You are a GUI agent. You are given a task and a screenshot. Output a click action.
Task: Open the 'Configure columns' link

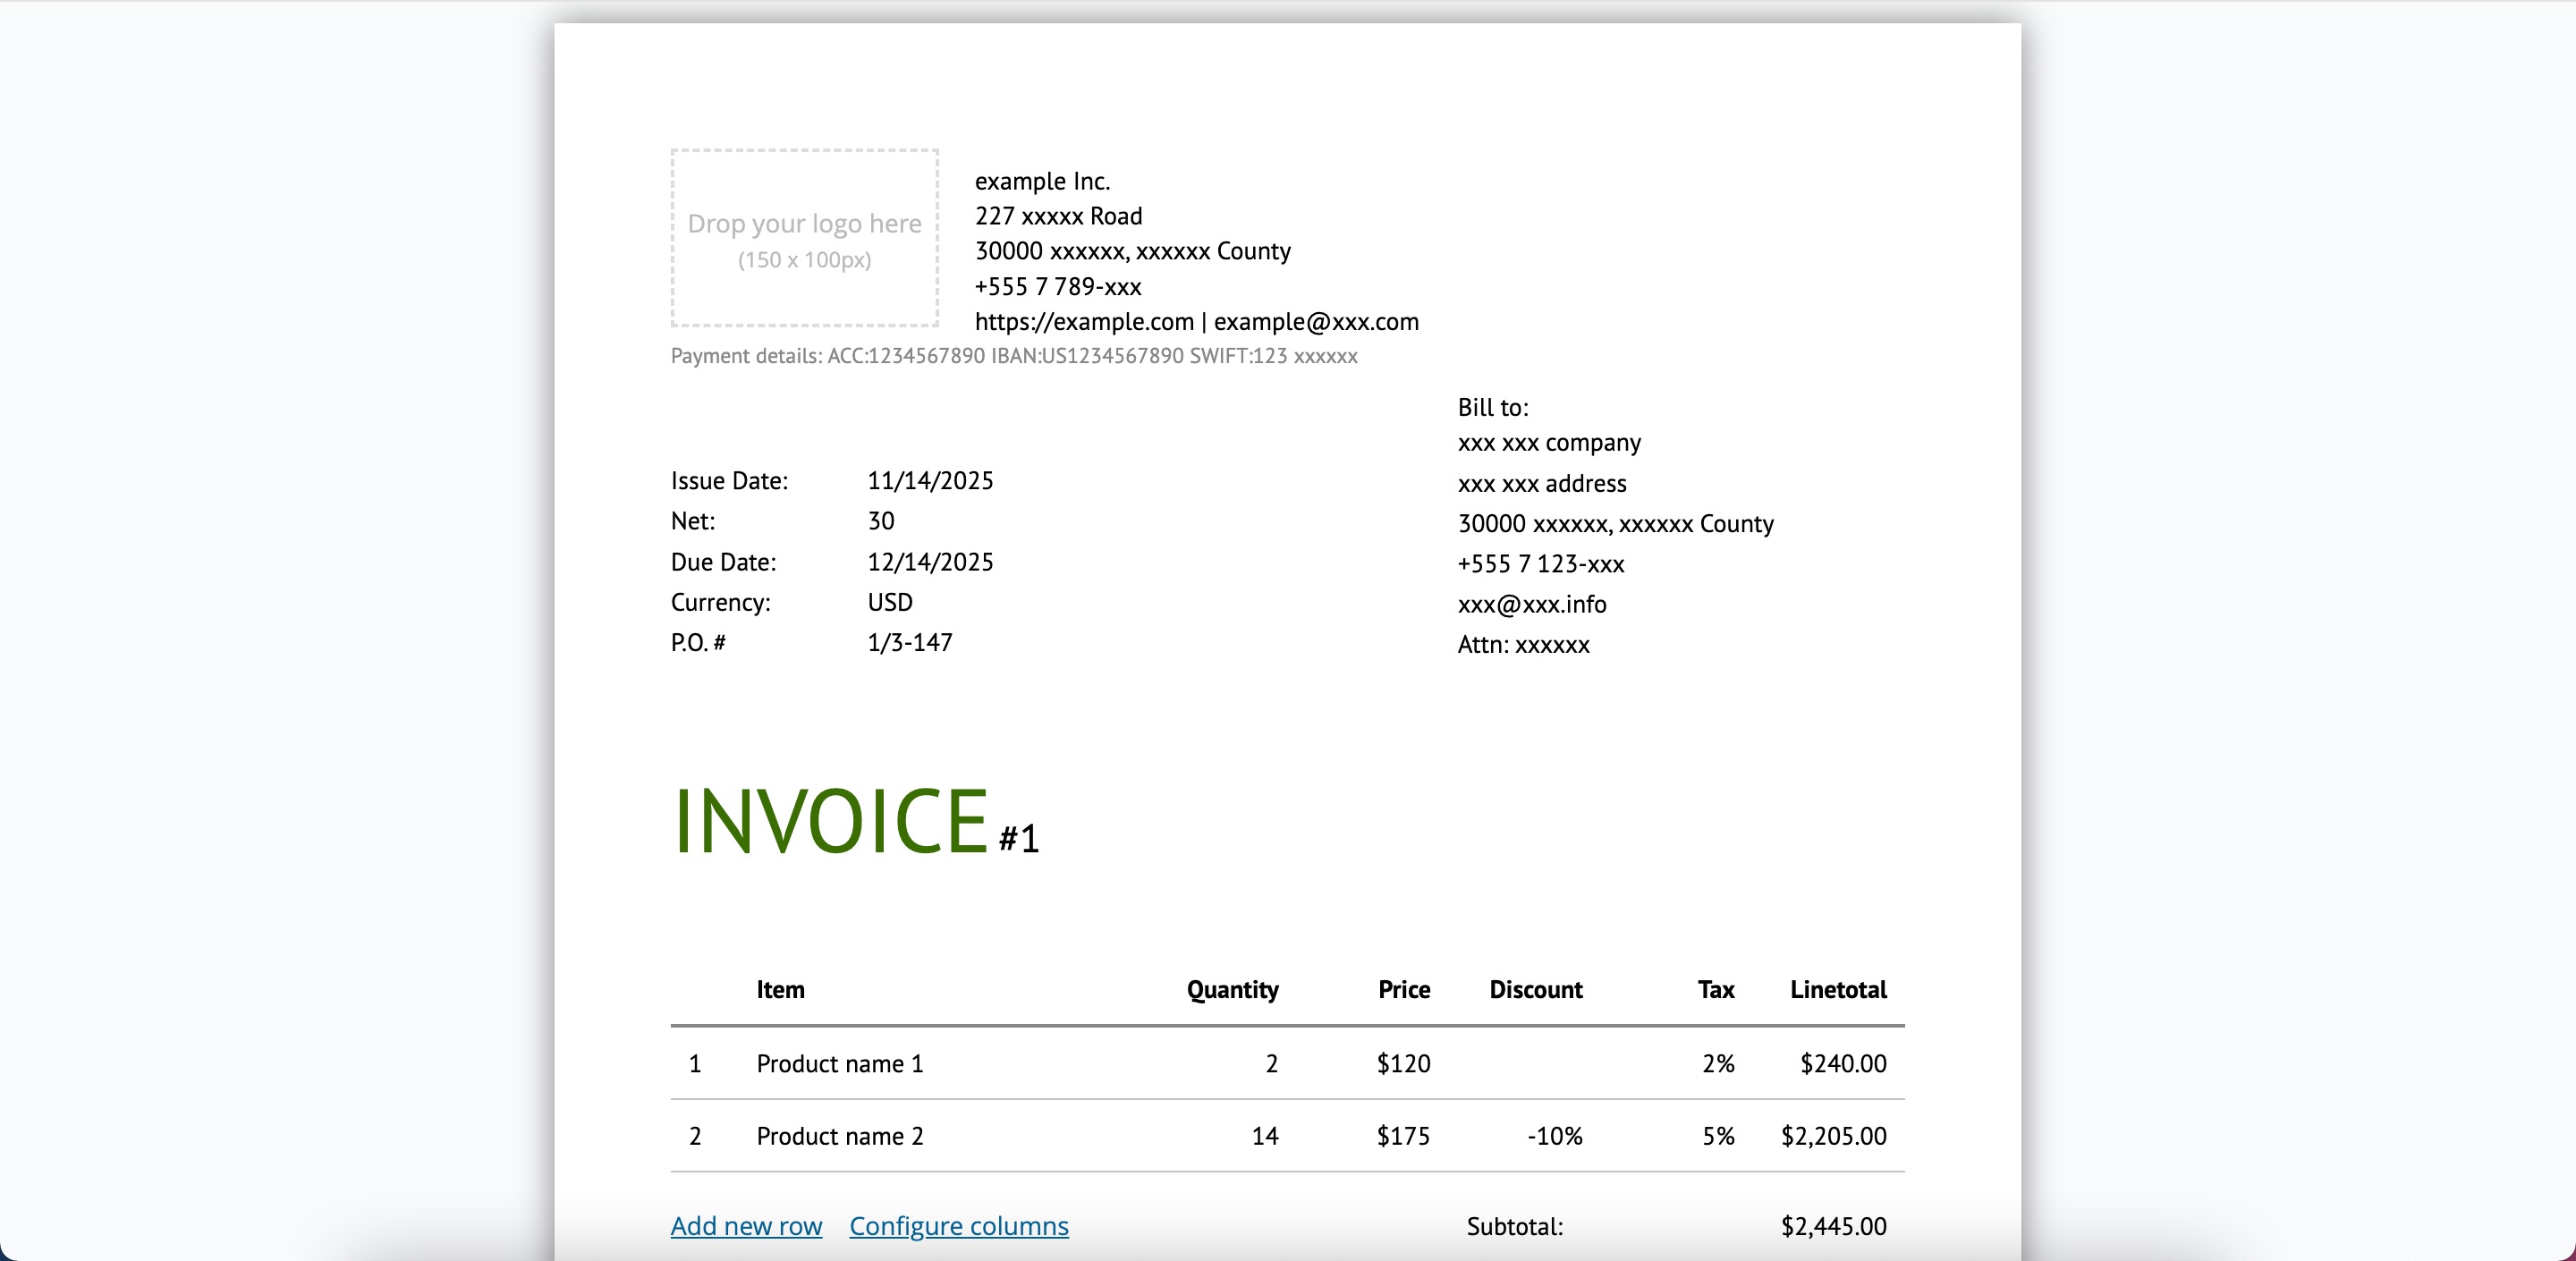click(x=958, y=1225)
